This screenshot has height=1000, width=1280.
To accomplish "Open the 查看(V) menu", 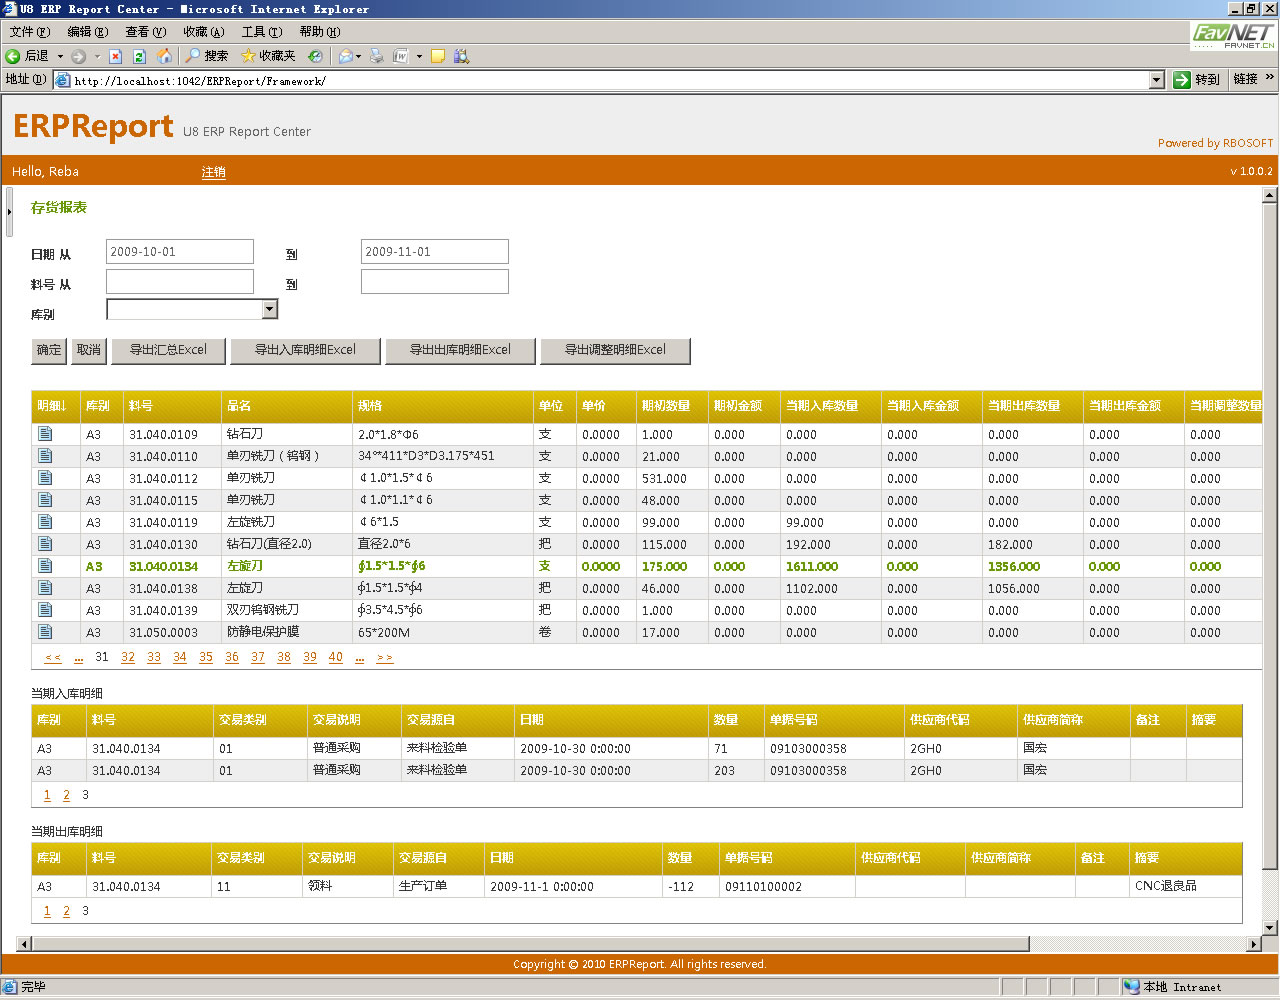I will [145, 32].
